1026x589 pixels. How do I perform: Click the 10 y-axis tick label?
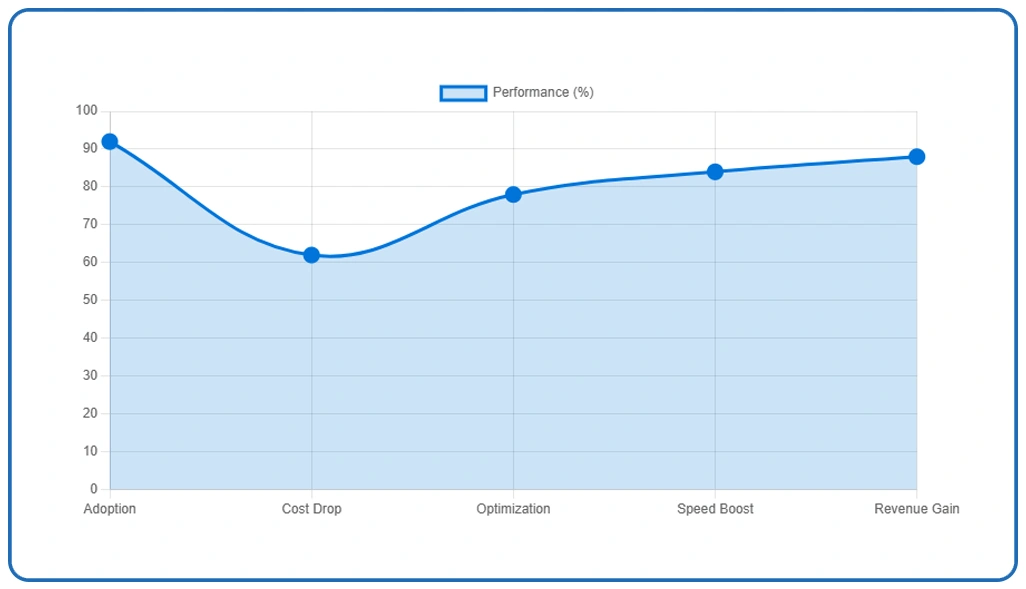coord(90,451)
